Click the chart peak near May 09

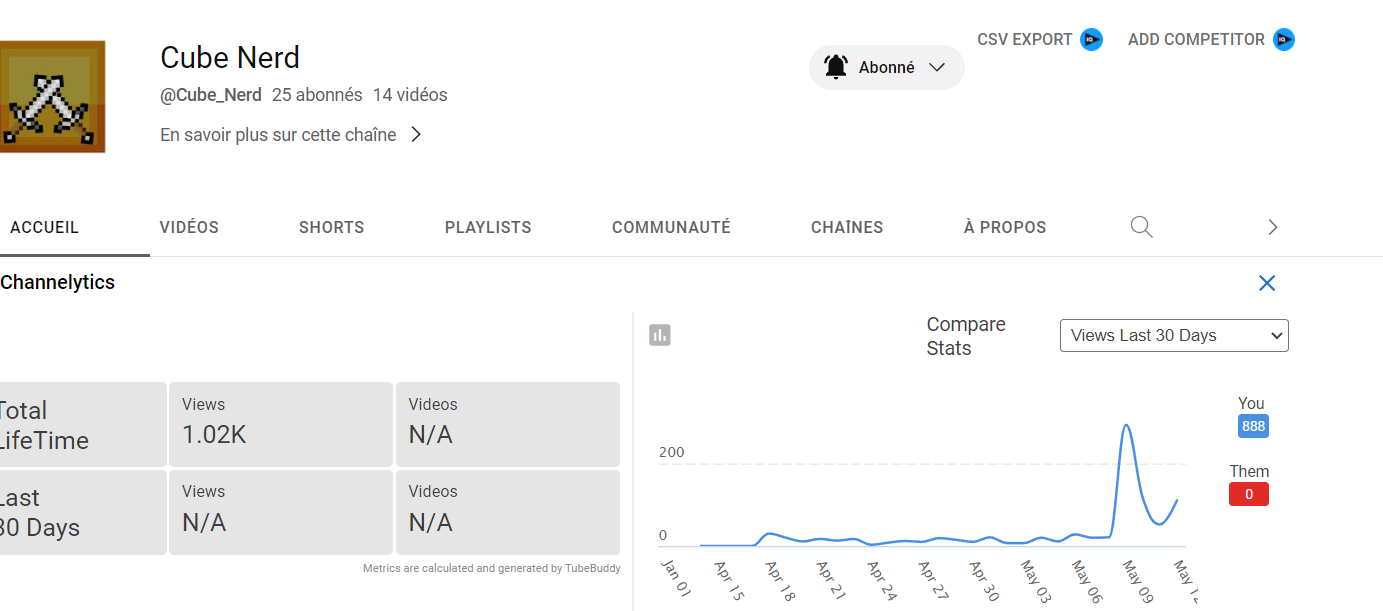tap(1127, 426)
